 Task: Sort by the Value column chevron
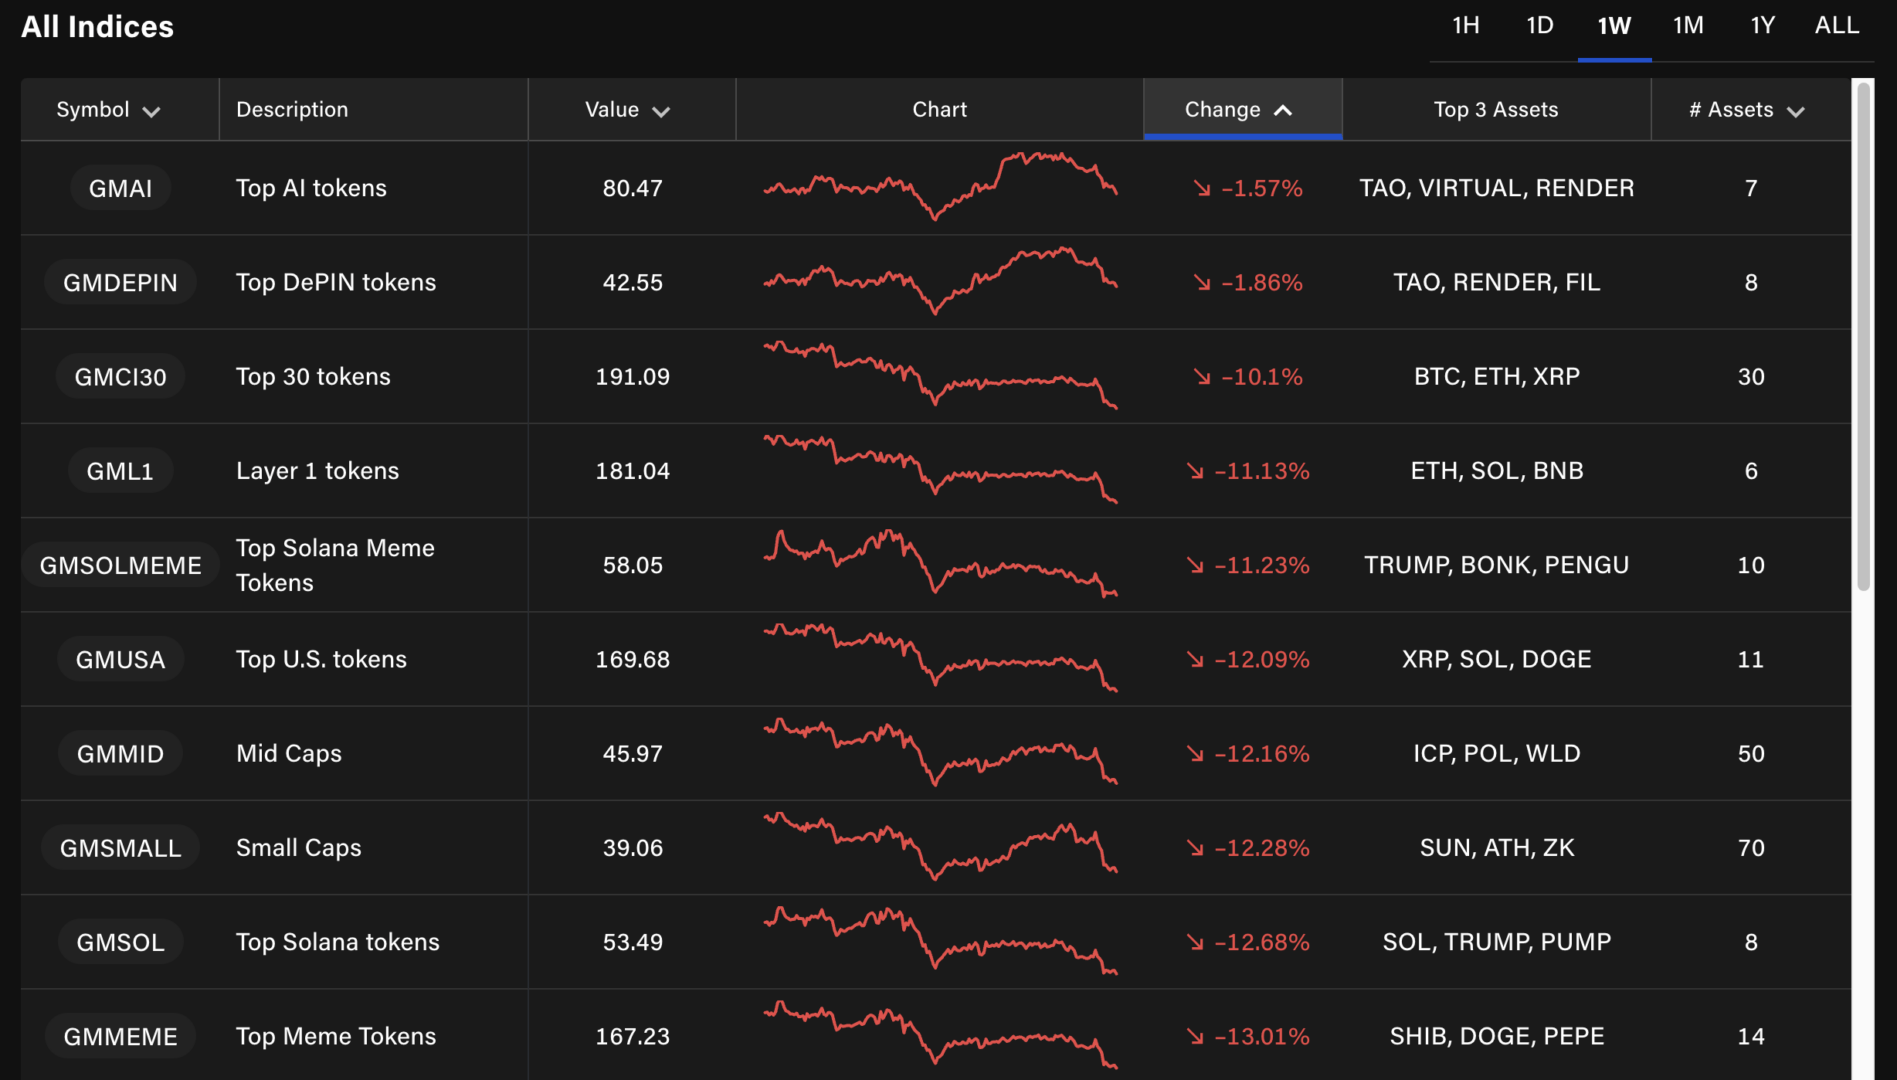(660, 111)
